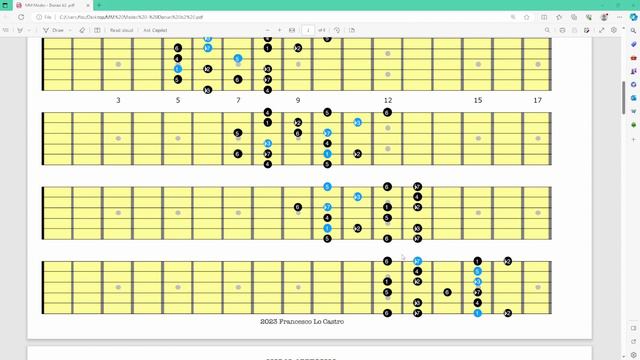This screenshot has height=360, width=640.
Task: Start Read aloud
Action: pyautogui.click(x=121, y=30)
